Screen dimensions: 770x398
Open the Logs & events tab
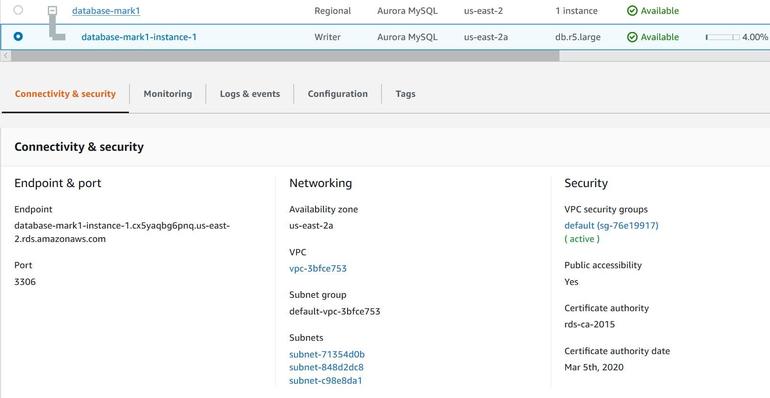click(250, 94)
